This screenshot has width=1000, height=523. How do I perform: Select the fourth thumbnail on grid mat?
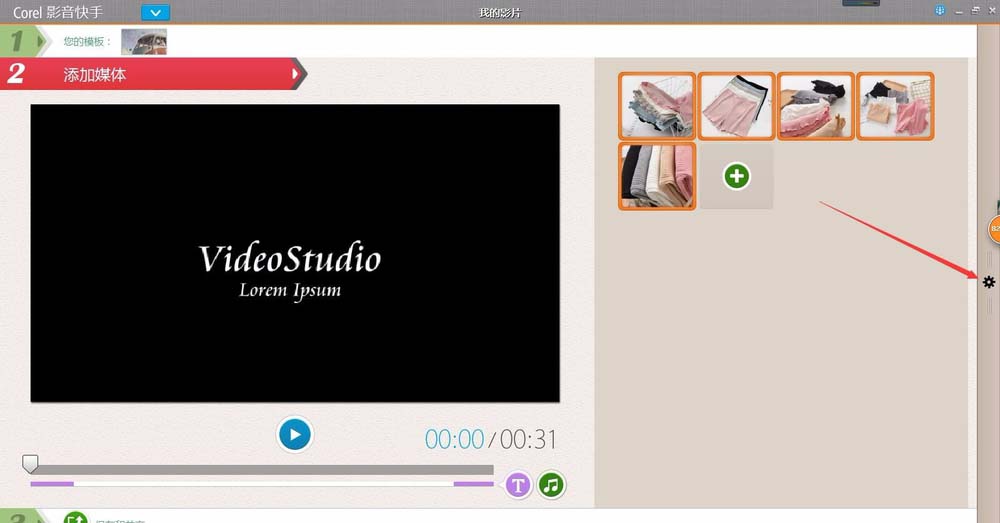pyautogui.click(x=895, y=106)
